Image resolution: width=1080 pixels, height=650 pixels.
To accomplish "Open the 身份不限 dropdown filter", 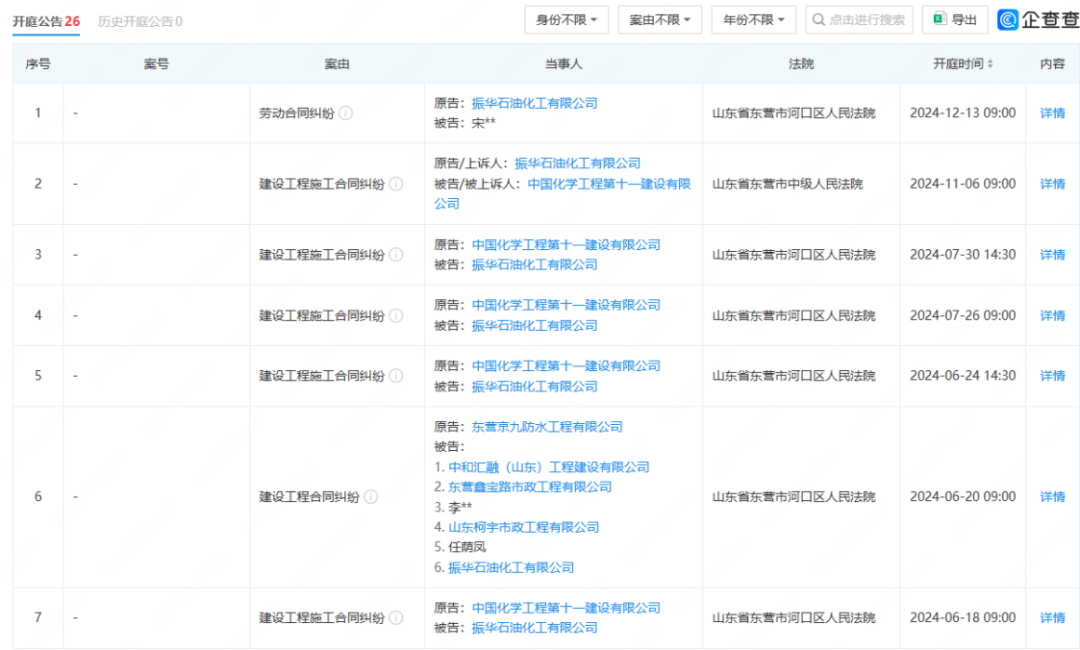I will [x=566, y=20].
